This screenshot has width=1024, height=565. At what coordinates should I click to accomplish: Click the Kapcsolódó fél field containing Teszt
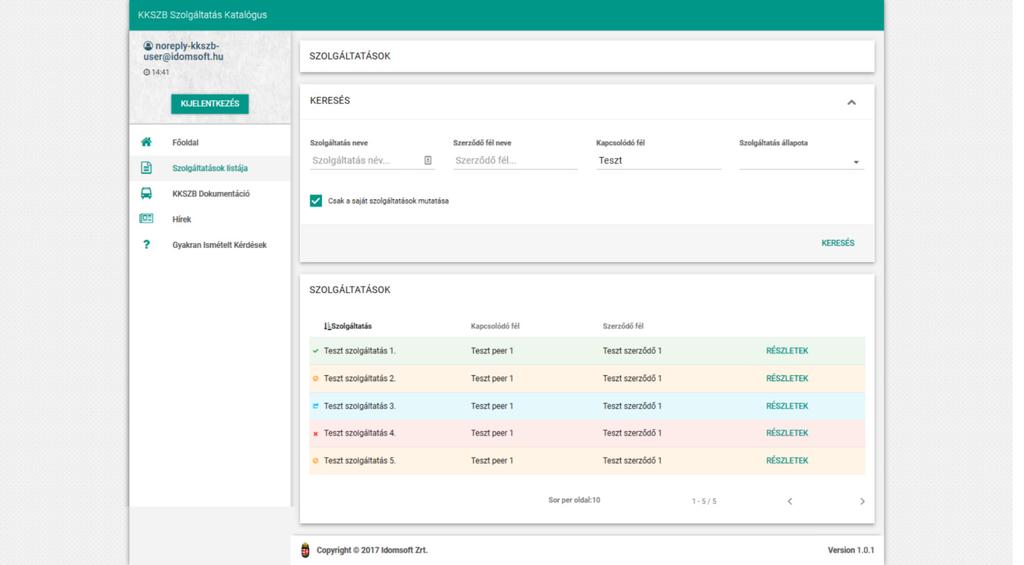coord(658,161)
